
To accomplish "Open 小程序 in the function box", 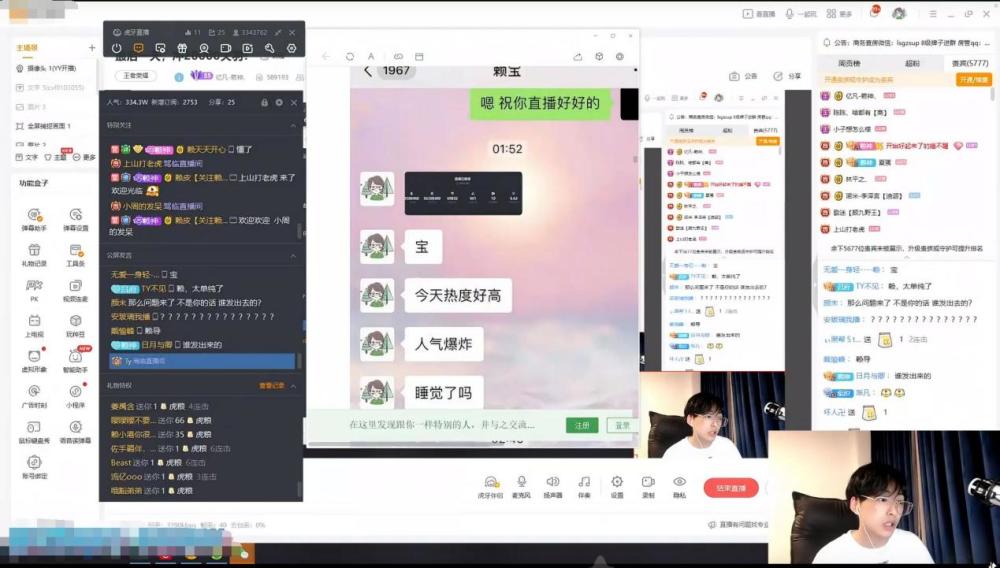I will coord(75,397).
